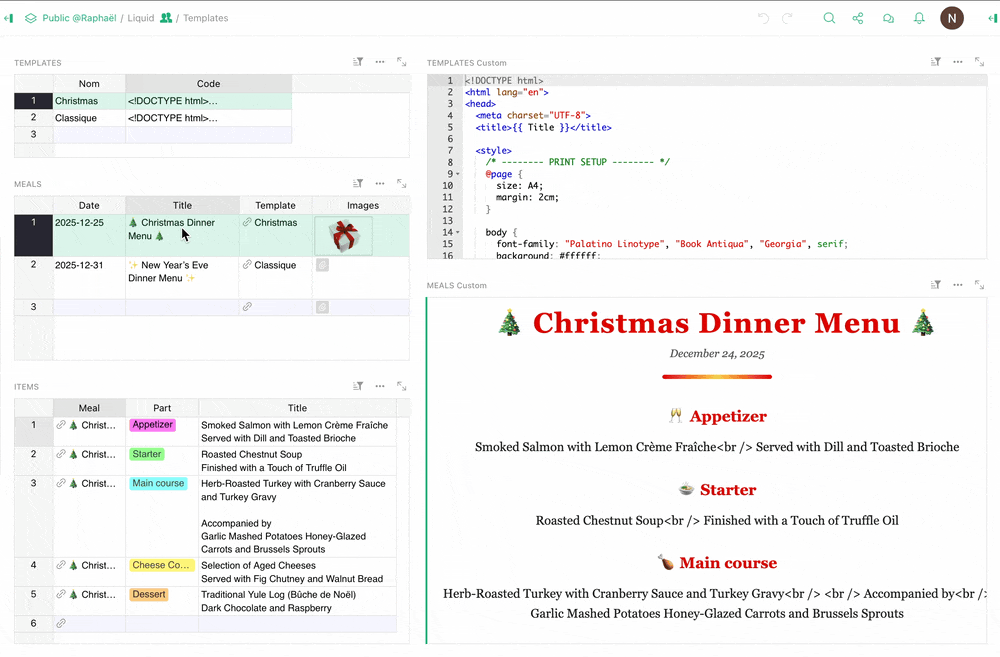Image resolution: width=1000 pixels, height=657 pixels.
Task: Select row 2 of the TEMPLATES table
Action: coord(33,117)
